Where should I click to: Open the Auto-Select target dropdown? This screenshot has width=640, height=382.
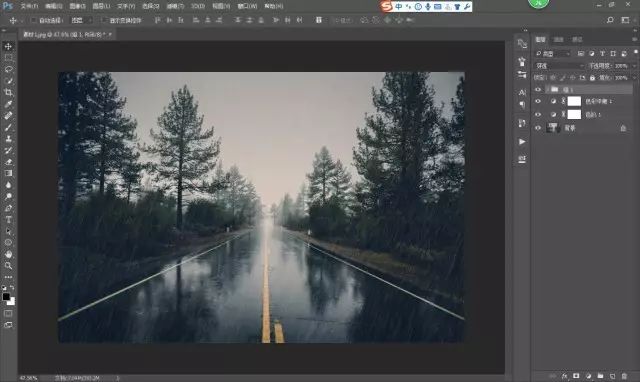(82, 20)
